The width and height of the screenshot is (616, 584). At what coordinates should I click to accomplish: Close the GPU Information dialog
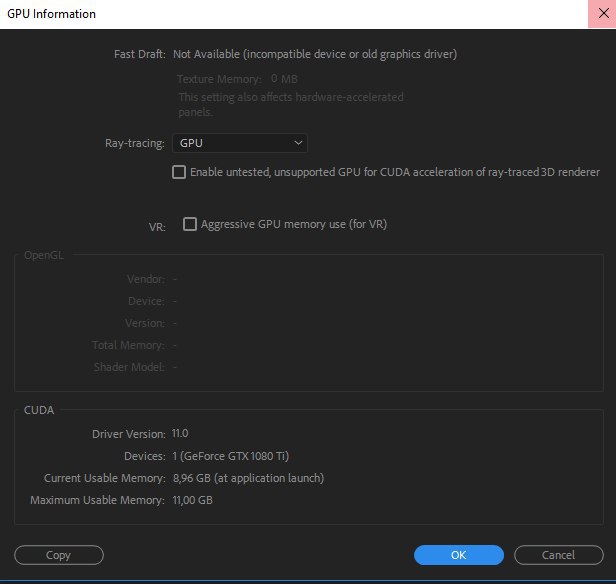click(603, 13)
